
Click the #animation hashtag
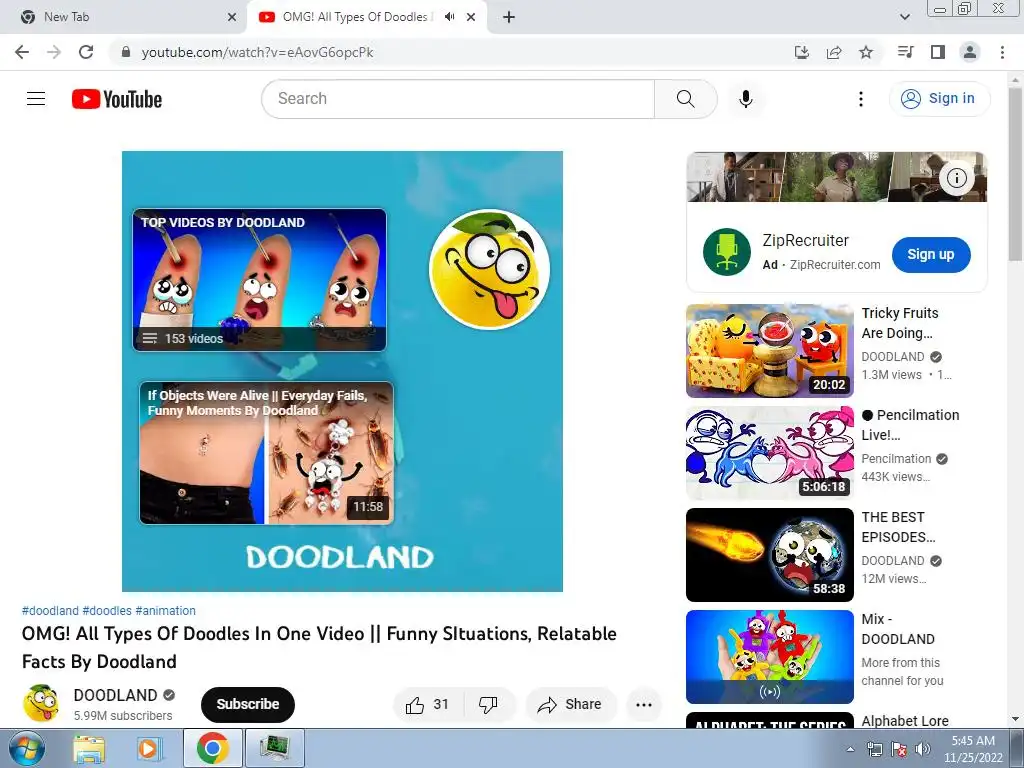165,611
